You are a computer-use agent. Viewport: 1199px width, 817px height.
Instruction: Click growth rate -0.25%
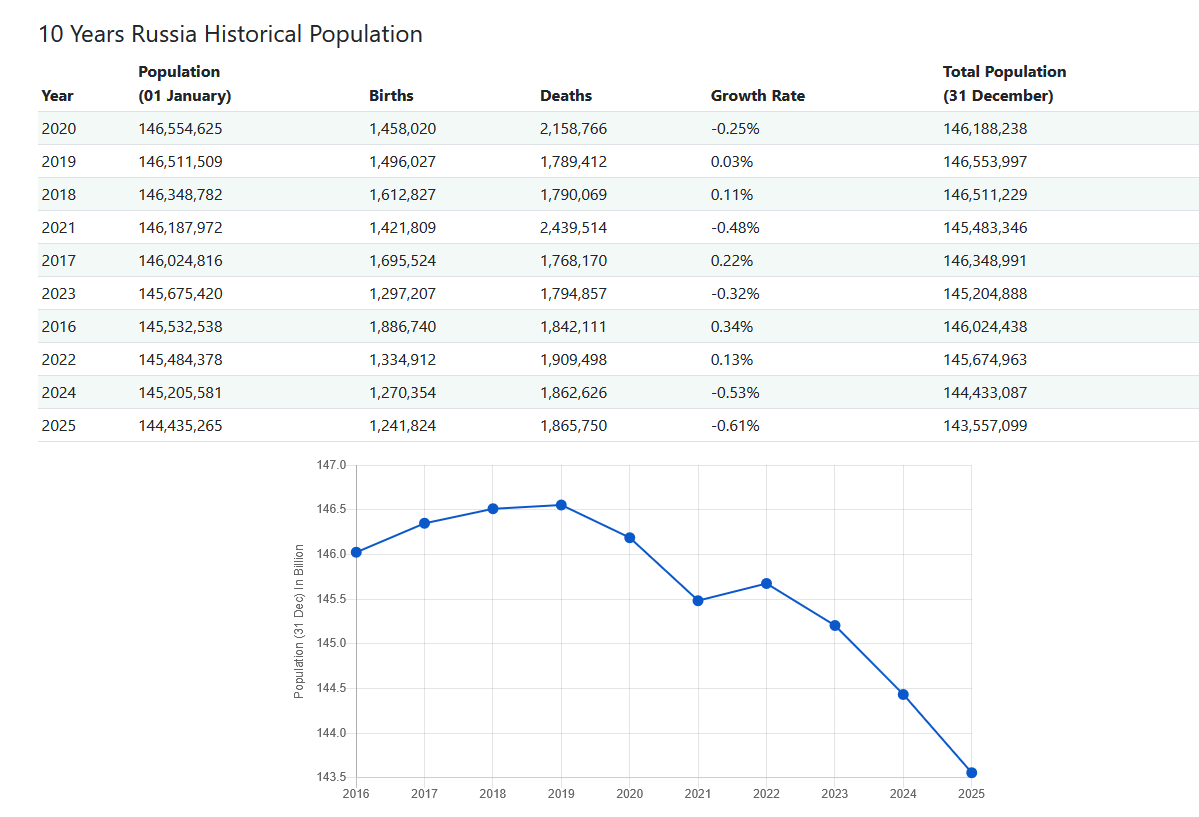[735, 129]
